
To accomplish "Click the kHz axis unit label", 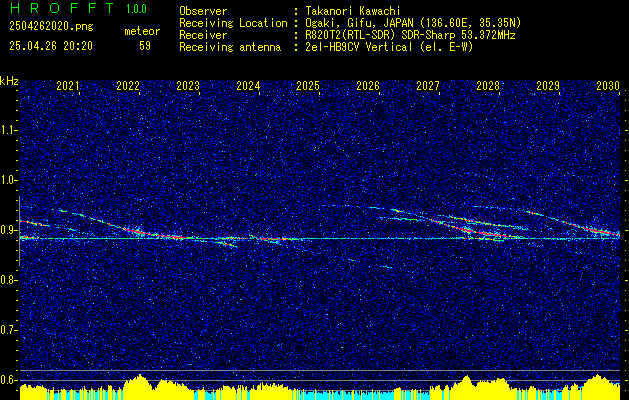I will coord(9,81).
